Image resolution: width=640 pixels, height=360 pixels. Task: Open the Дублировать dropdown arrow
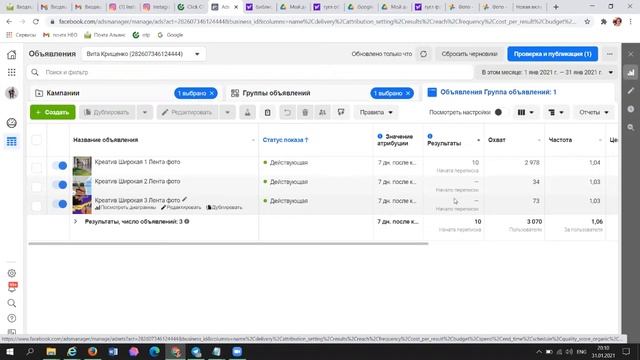tap(145, 112)
